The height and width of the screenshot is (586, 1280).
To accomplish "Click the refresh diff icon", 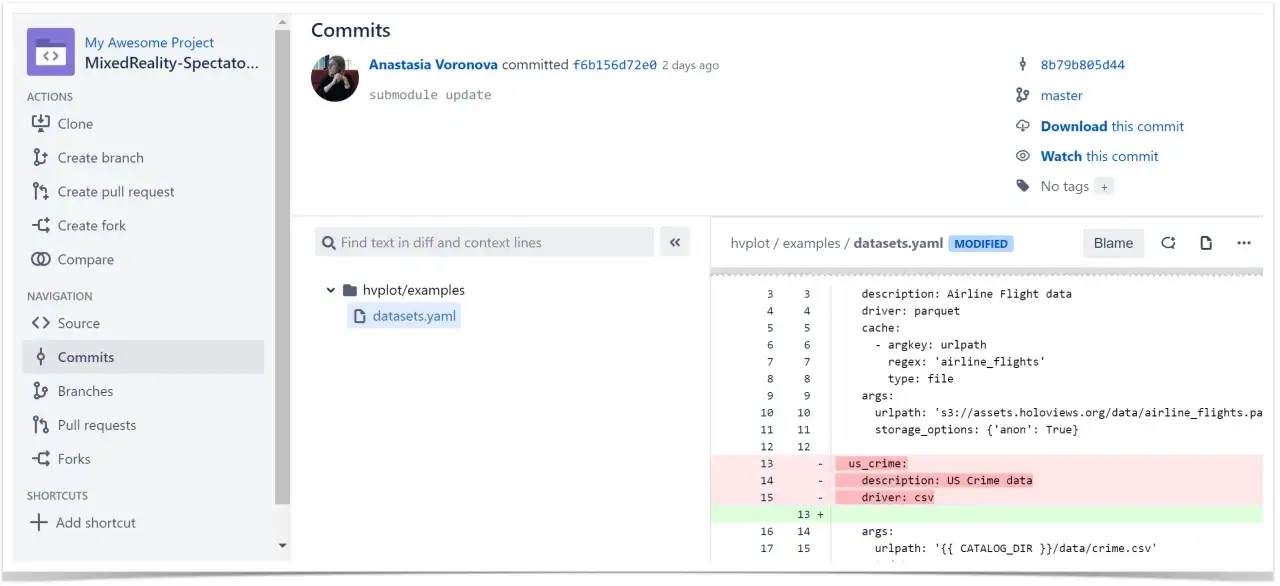I will click(x=1168, y=243).
